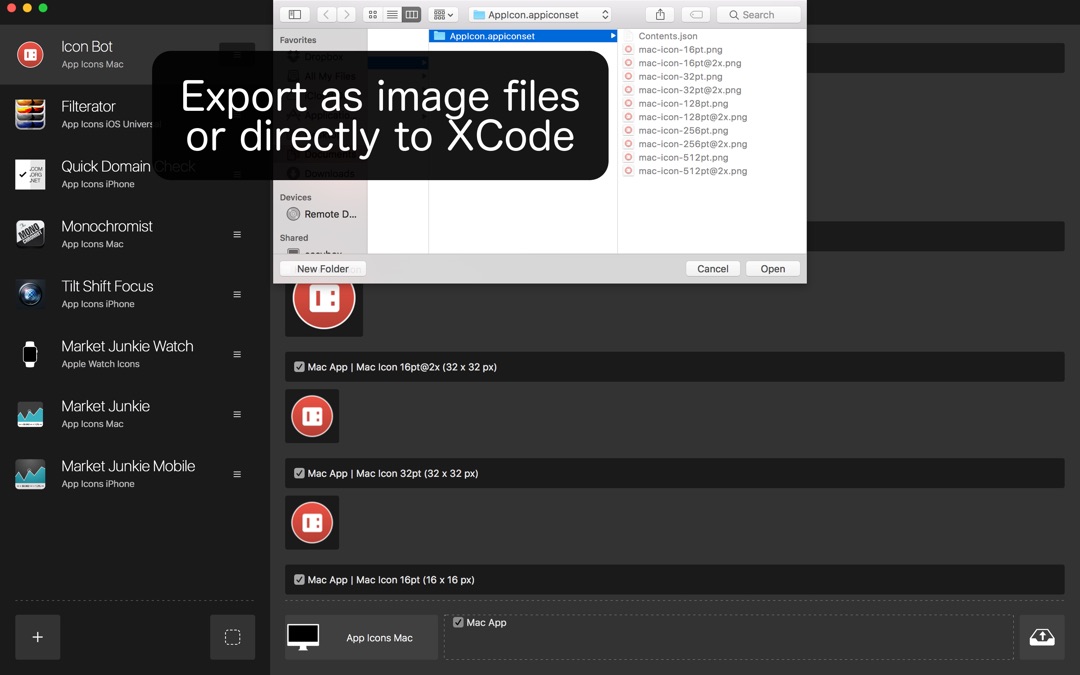
Task: Select the Tilt Shift Focus app icon
Action: pos(30,294)
